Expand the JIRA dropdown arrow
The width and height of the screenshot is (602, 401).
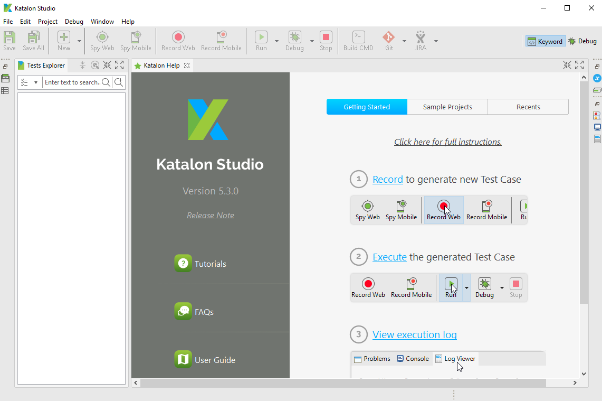(x=436, y=41)
